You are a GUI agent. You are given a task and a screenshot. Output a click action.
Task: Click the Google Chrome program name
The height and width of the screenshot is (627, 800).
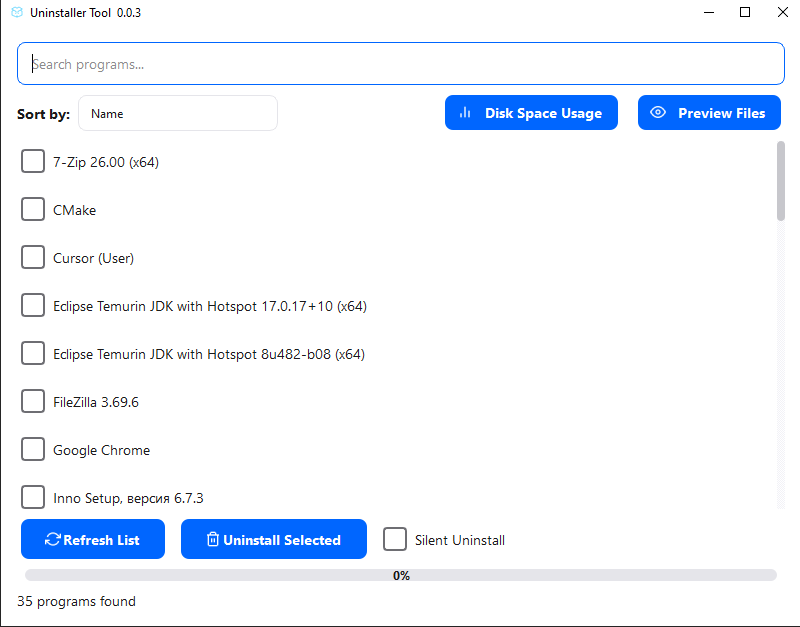pyautogui.click(x=102, y=450)
